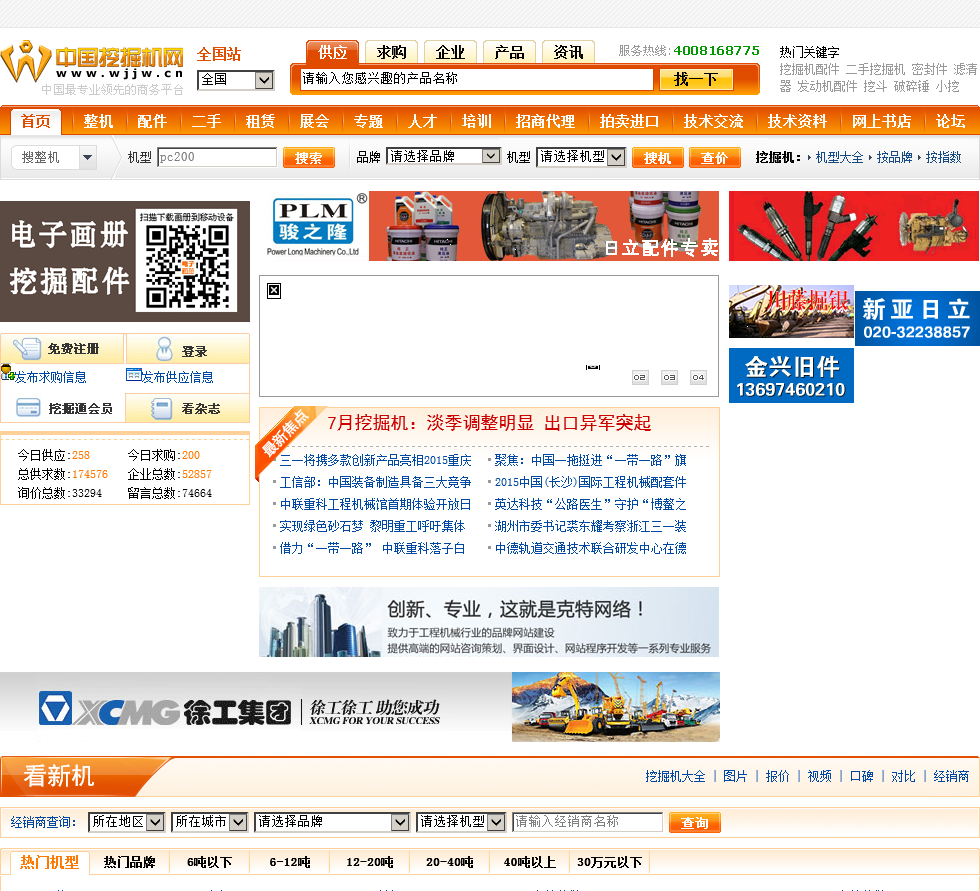Select the 30万元以下 tab
The width and height of the screenshot is (980, 891).
coord(609,862)
